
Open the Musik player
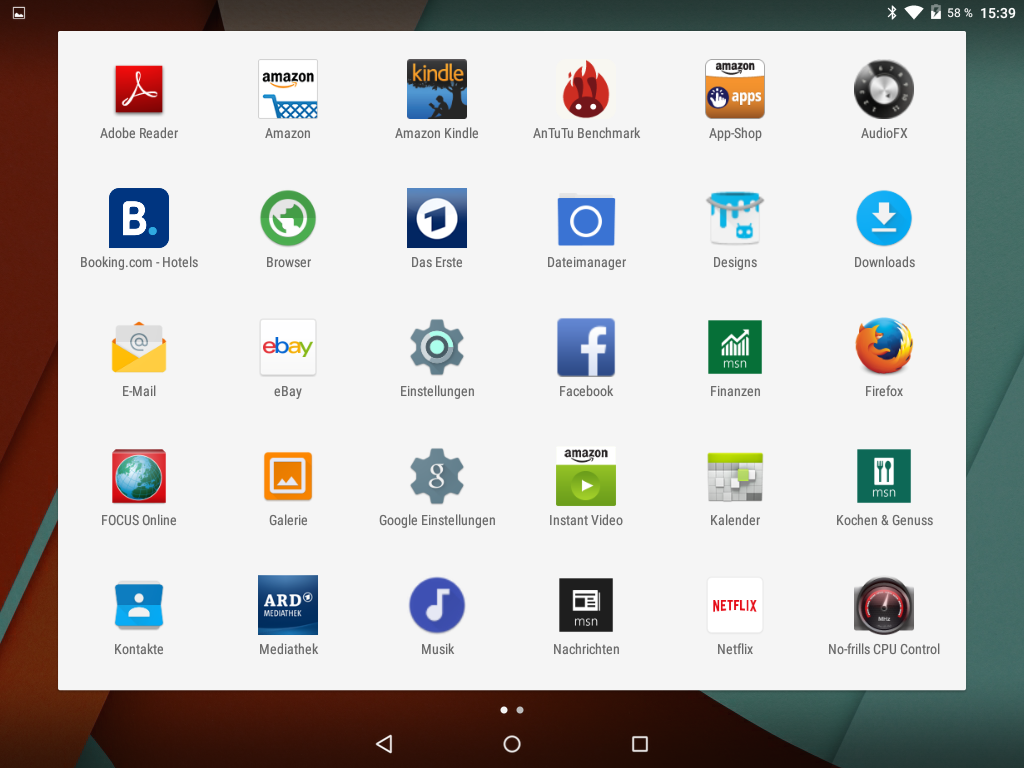437,605
